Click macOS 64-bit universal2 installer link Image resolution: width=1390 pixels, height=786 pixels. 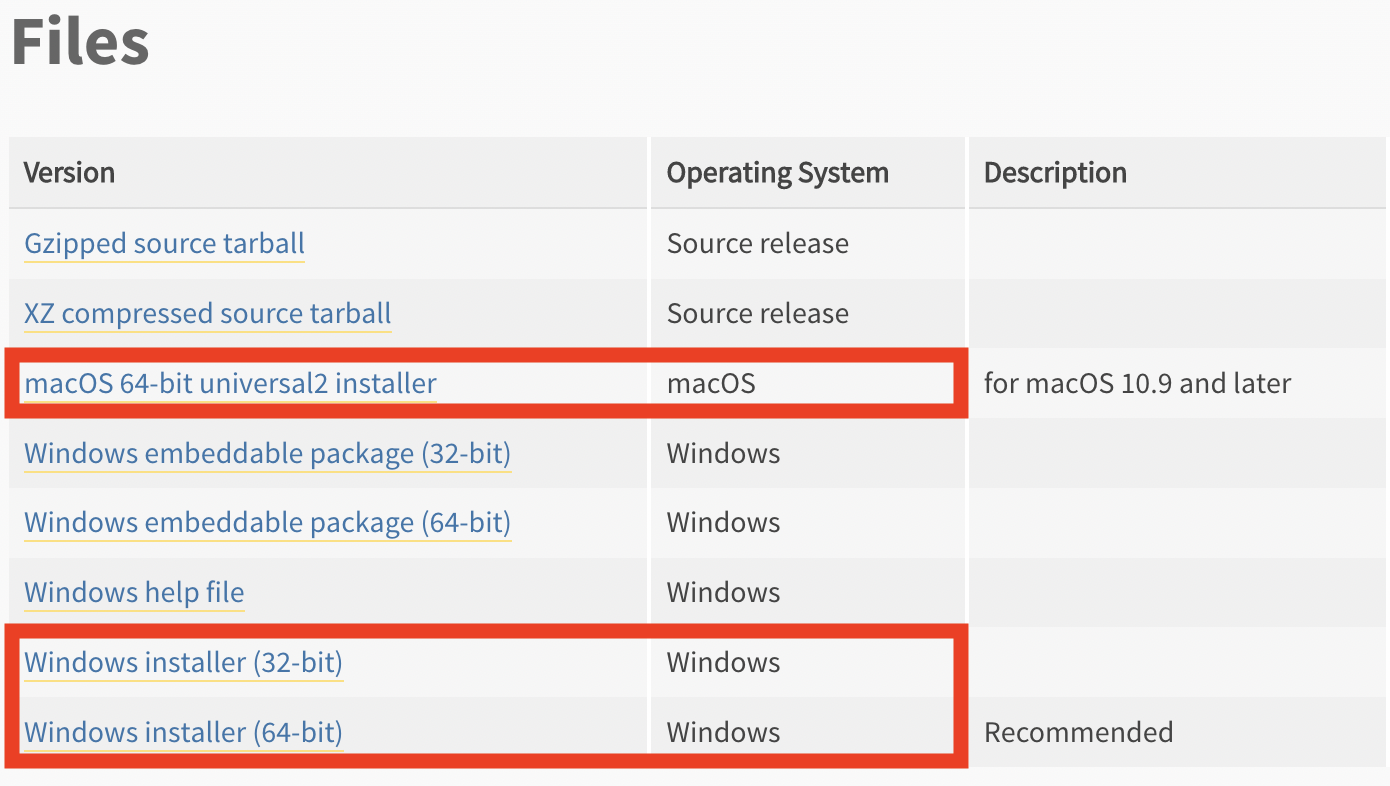pyautogui.click(x=230, y=383)
